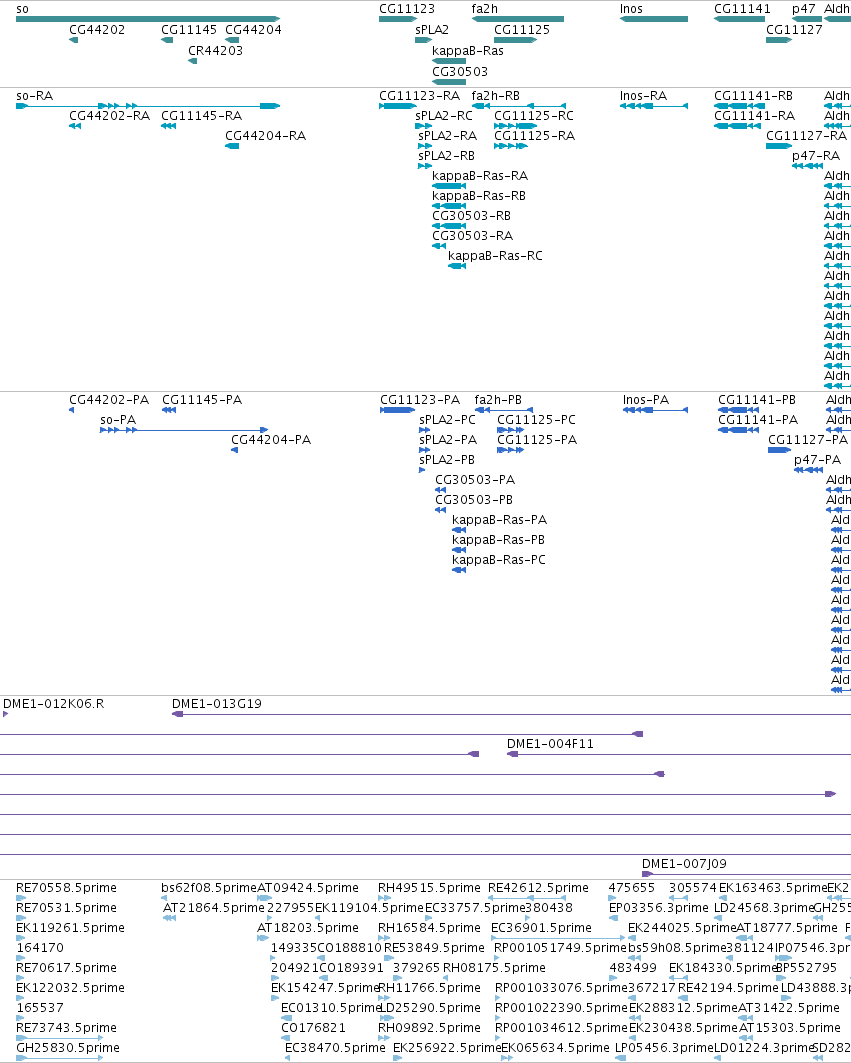Select the p47 gene label
Viewport: 851px width, 1063px height.
[804, 9]
